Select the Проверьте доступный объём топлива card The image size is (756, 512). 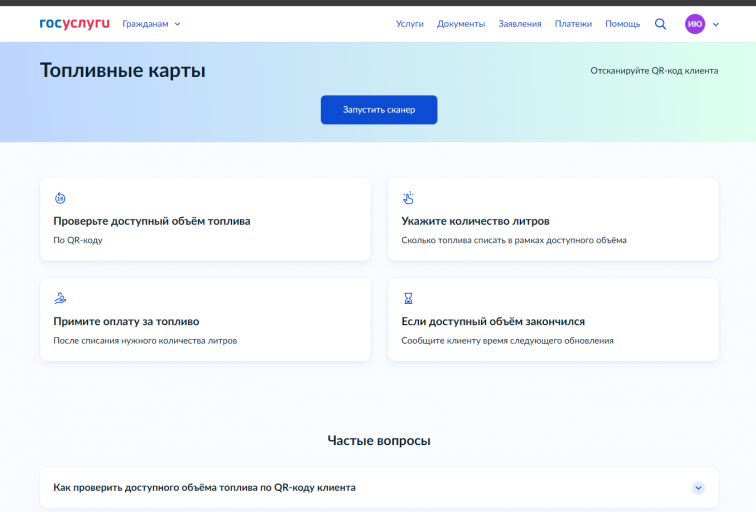pos(205,219)
